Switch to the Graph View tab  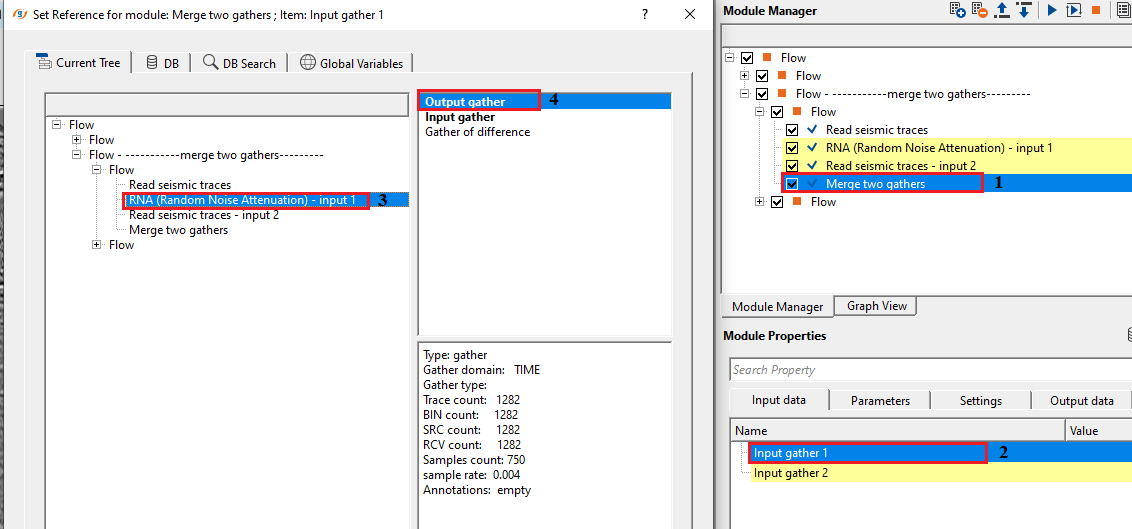876,306
